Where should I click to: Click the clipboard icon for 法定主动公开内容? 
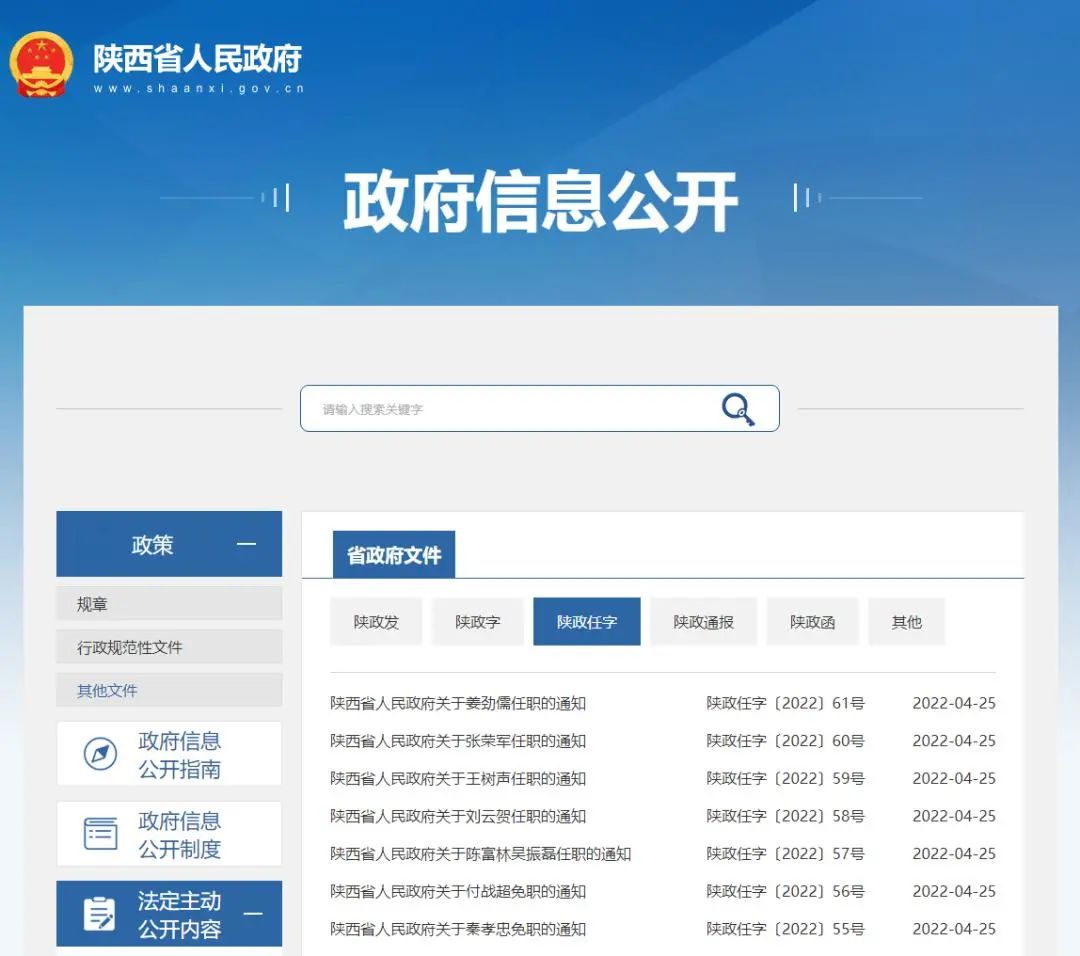pos(99,914)
